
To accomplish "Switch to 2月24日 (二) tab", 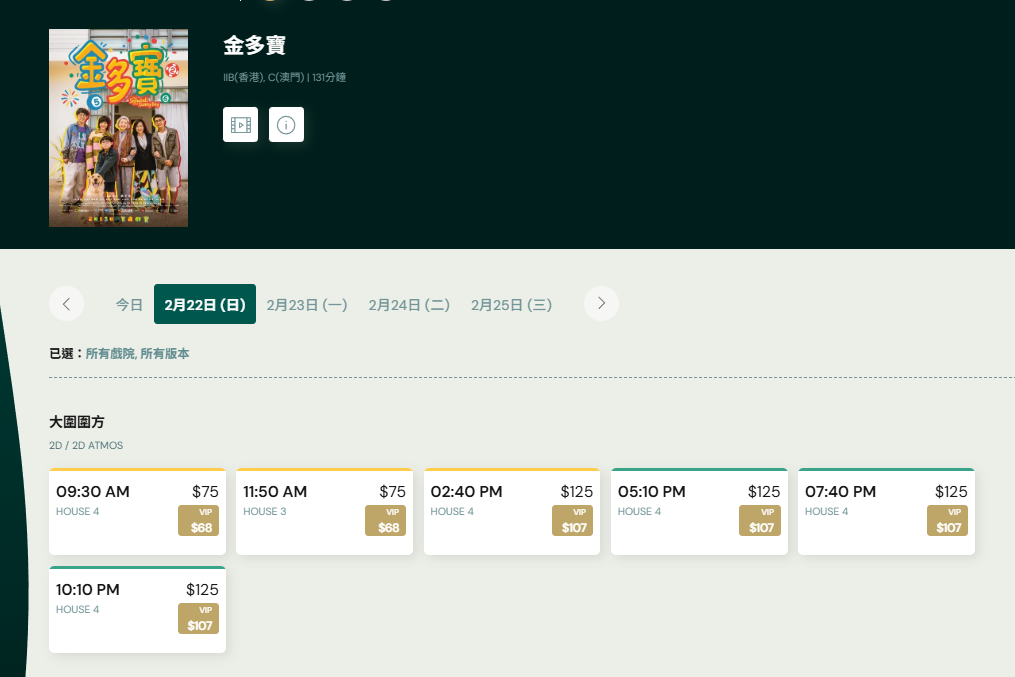I will click(x=409, y=305).
